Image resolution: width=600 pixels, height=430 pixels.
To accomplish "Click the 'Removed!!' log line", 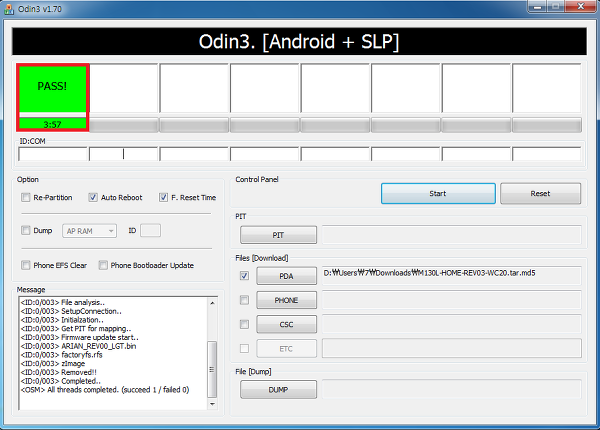I will [59, 372].
